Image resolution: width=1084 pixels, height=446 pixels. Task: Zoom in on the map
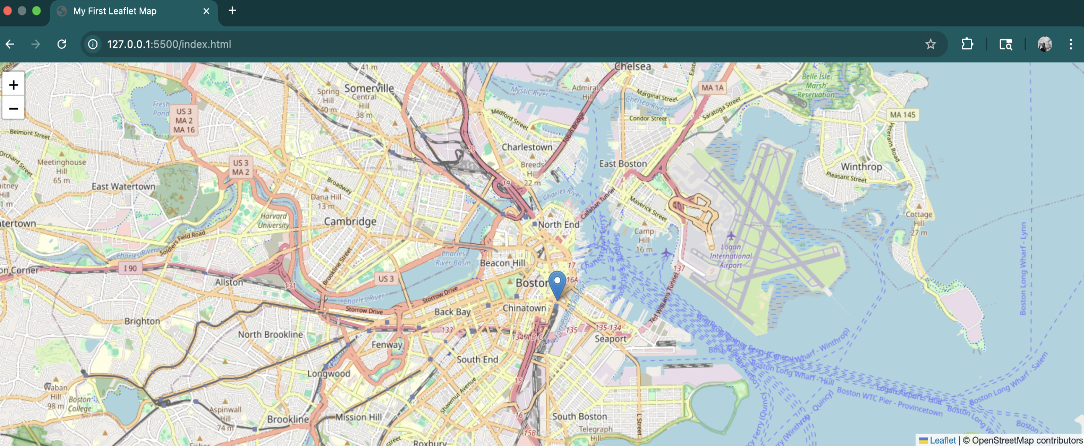pos(13,85)
